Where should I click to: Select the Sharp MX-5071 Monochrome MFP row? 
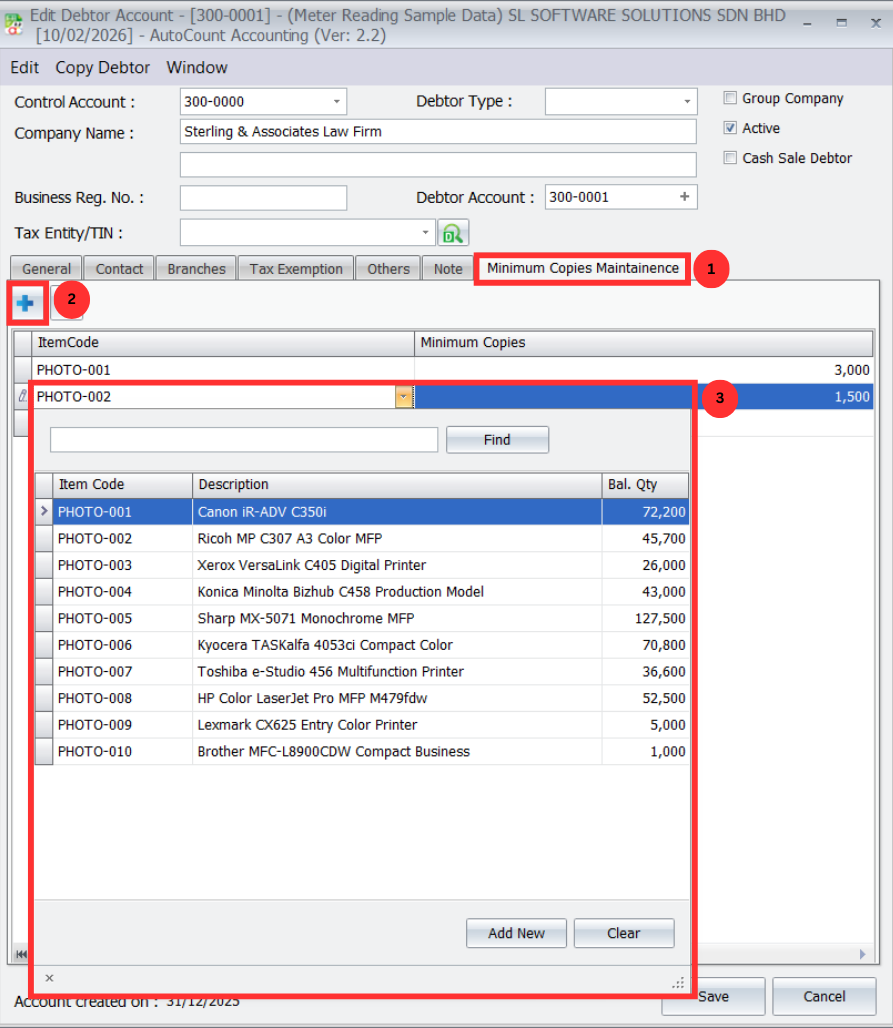(305, 618)
